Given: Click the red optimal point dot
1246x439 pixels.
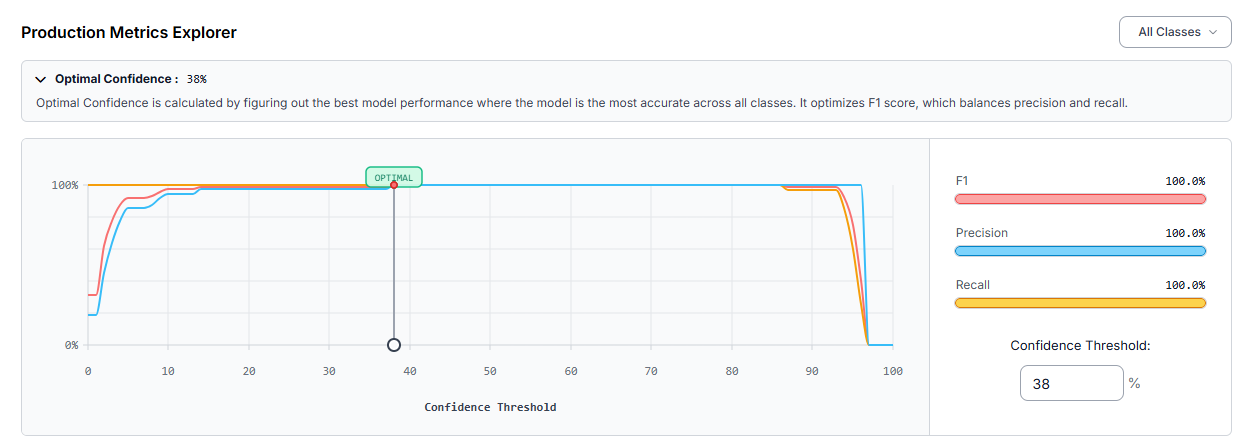Looking at the screenshot, I should 394,185.
